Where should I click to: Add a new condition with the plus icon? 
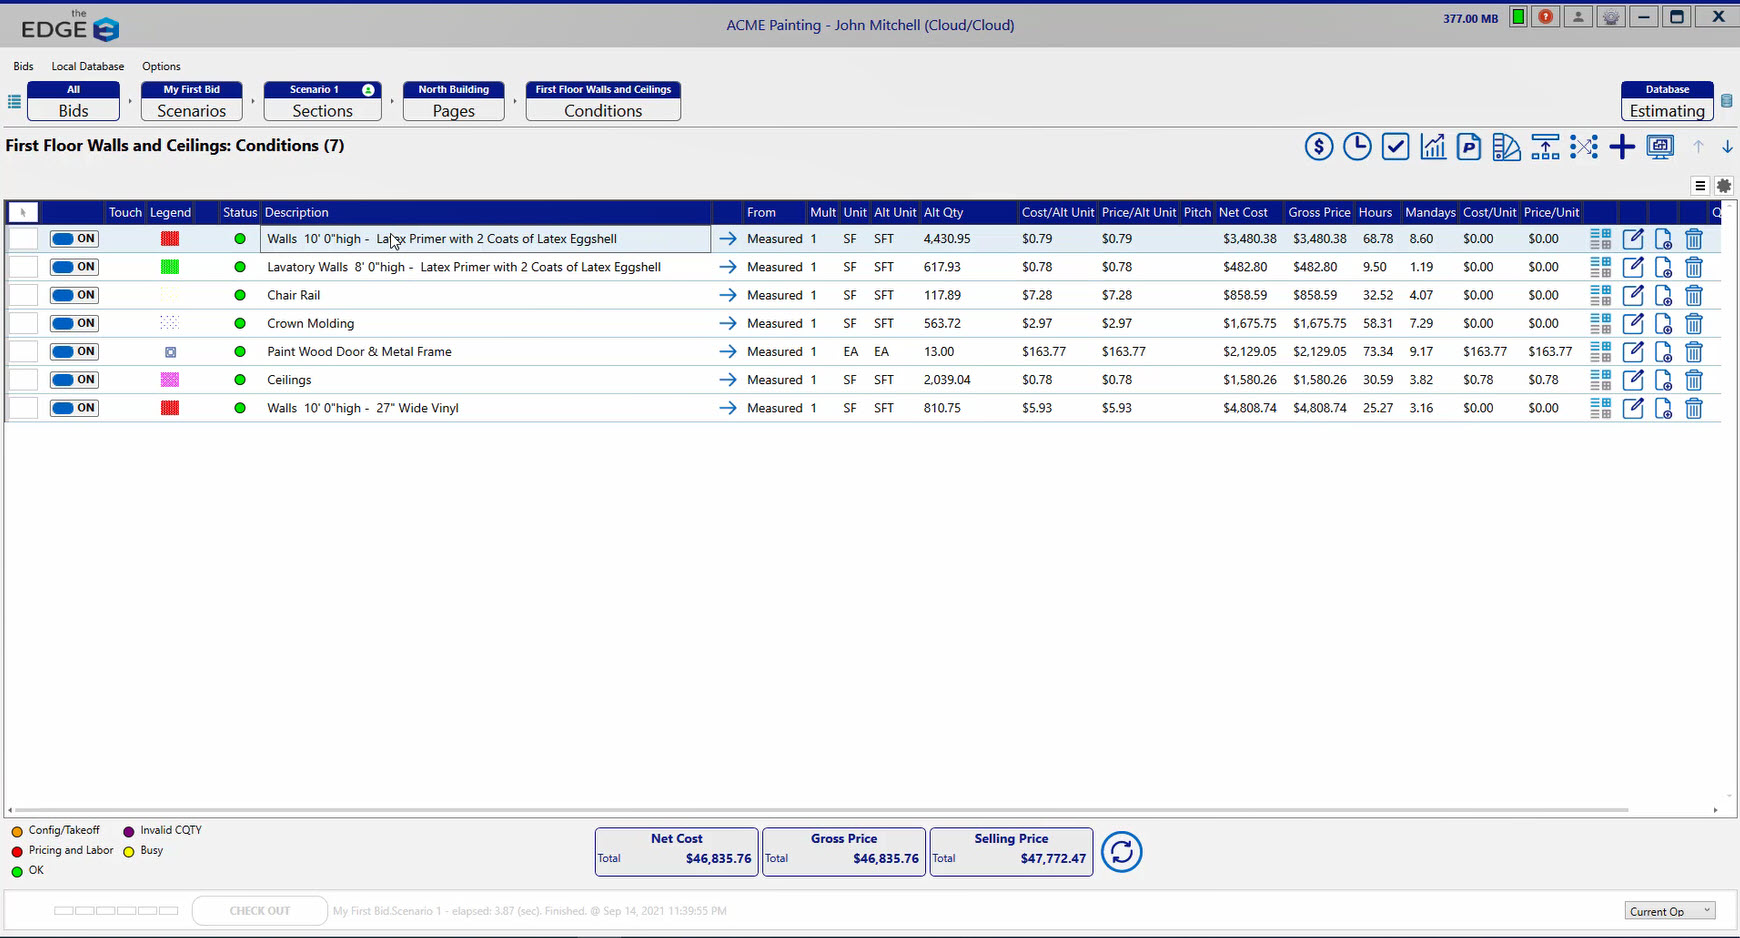tap(1622, 147)
